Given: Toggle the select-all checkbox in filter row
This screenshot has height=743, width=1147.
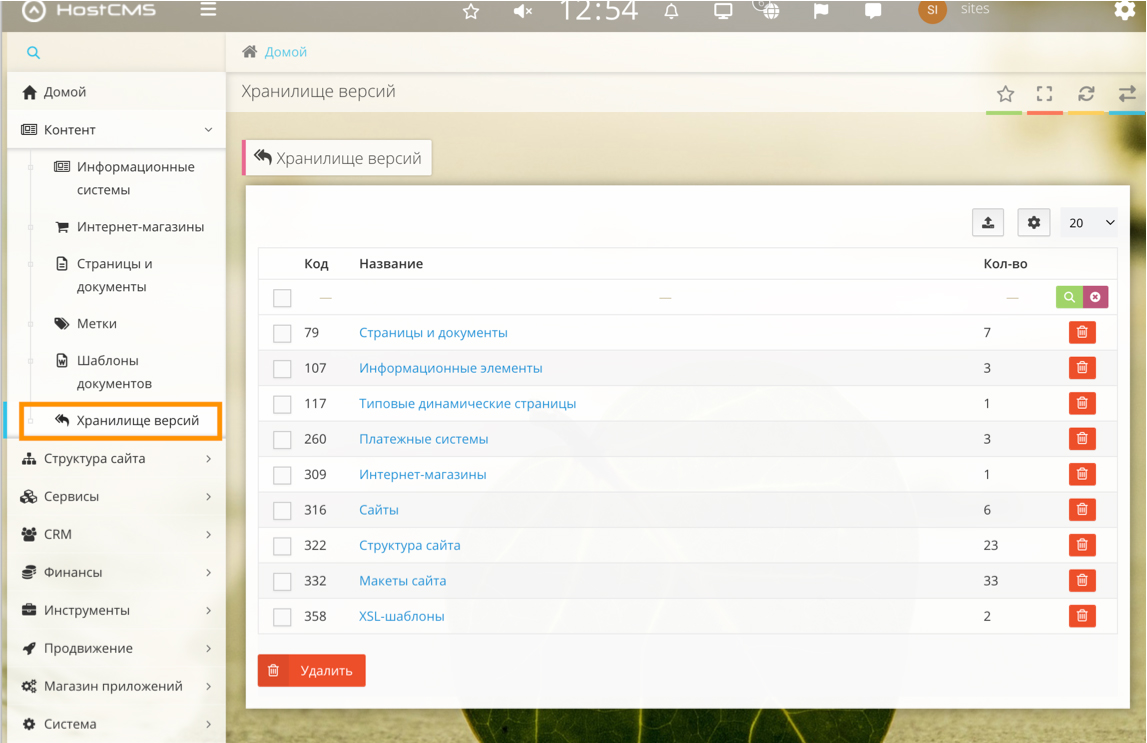Looking at the screenshot, I should pyautogui.click(x=282, y=298).
